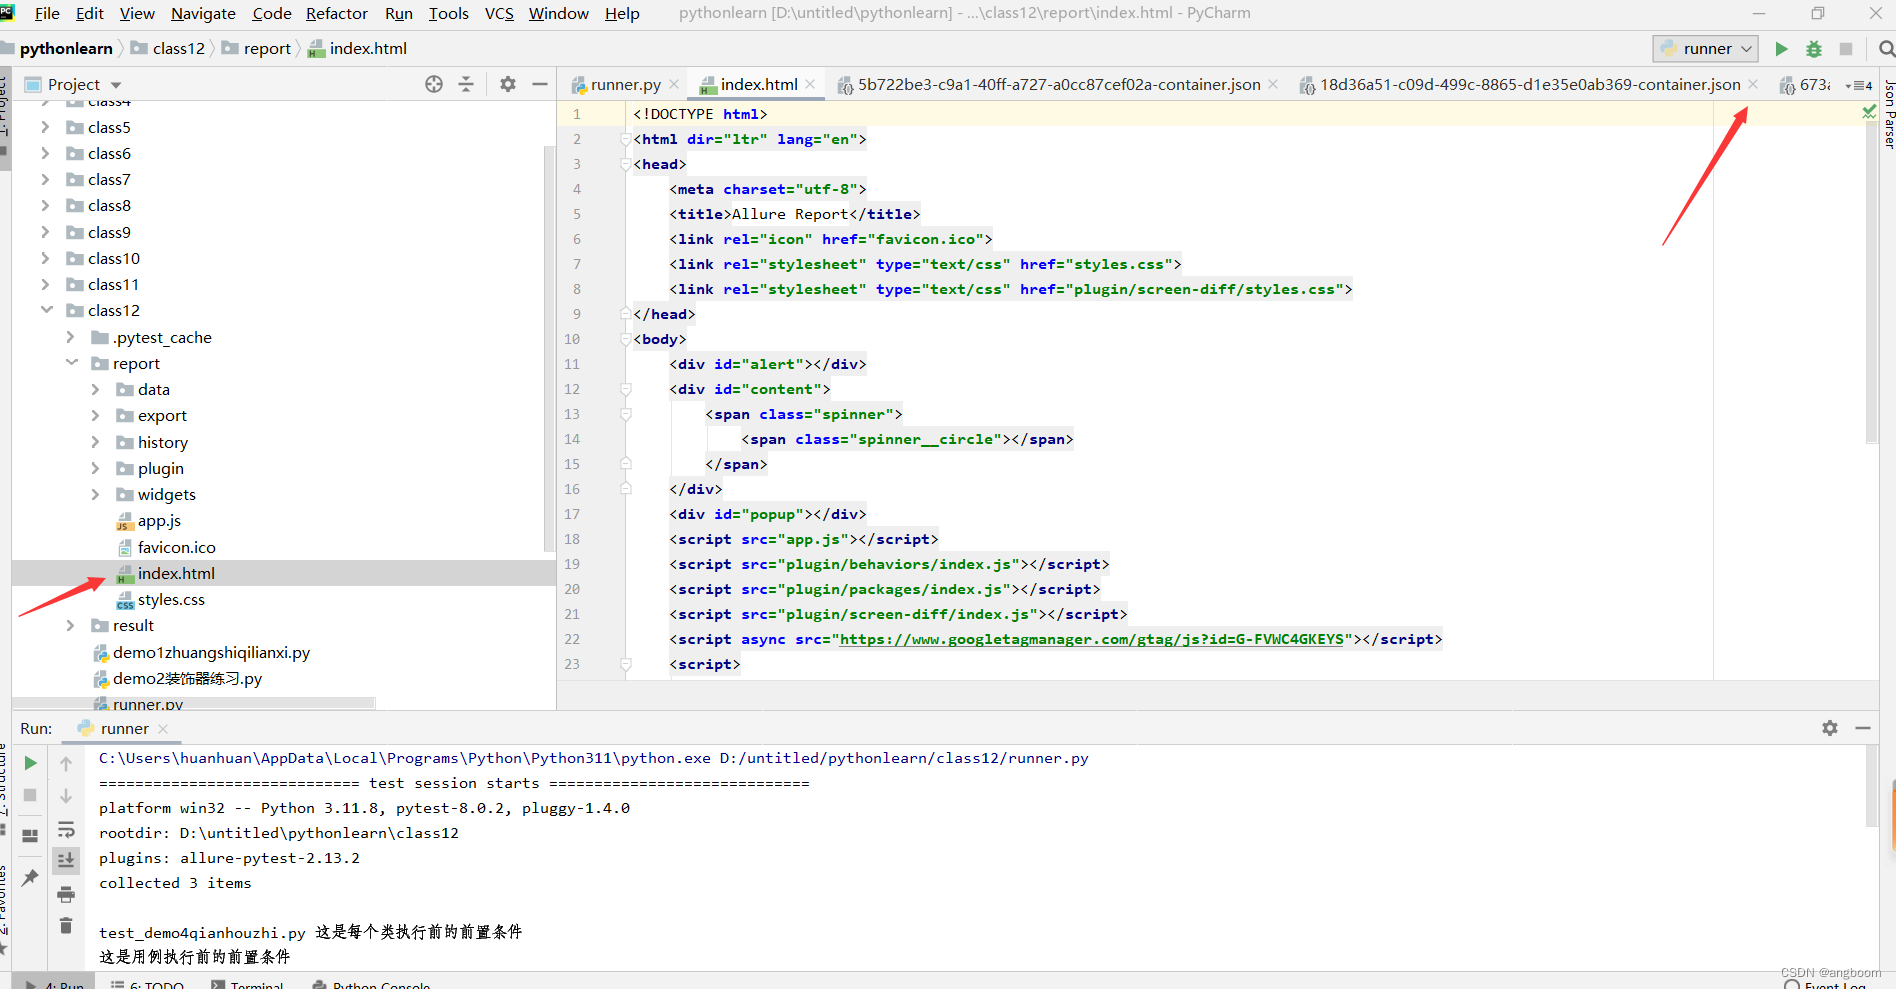Open googletagmanager URL in script tag
Image resolution: width=1896 pixels, height=989 pixels.
[1091, 639]
